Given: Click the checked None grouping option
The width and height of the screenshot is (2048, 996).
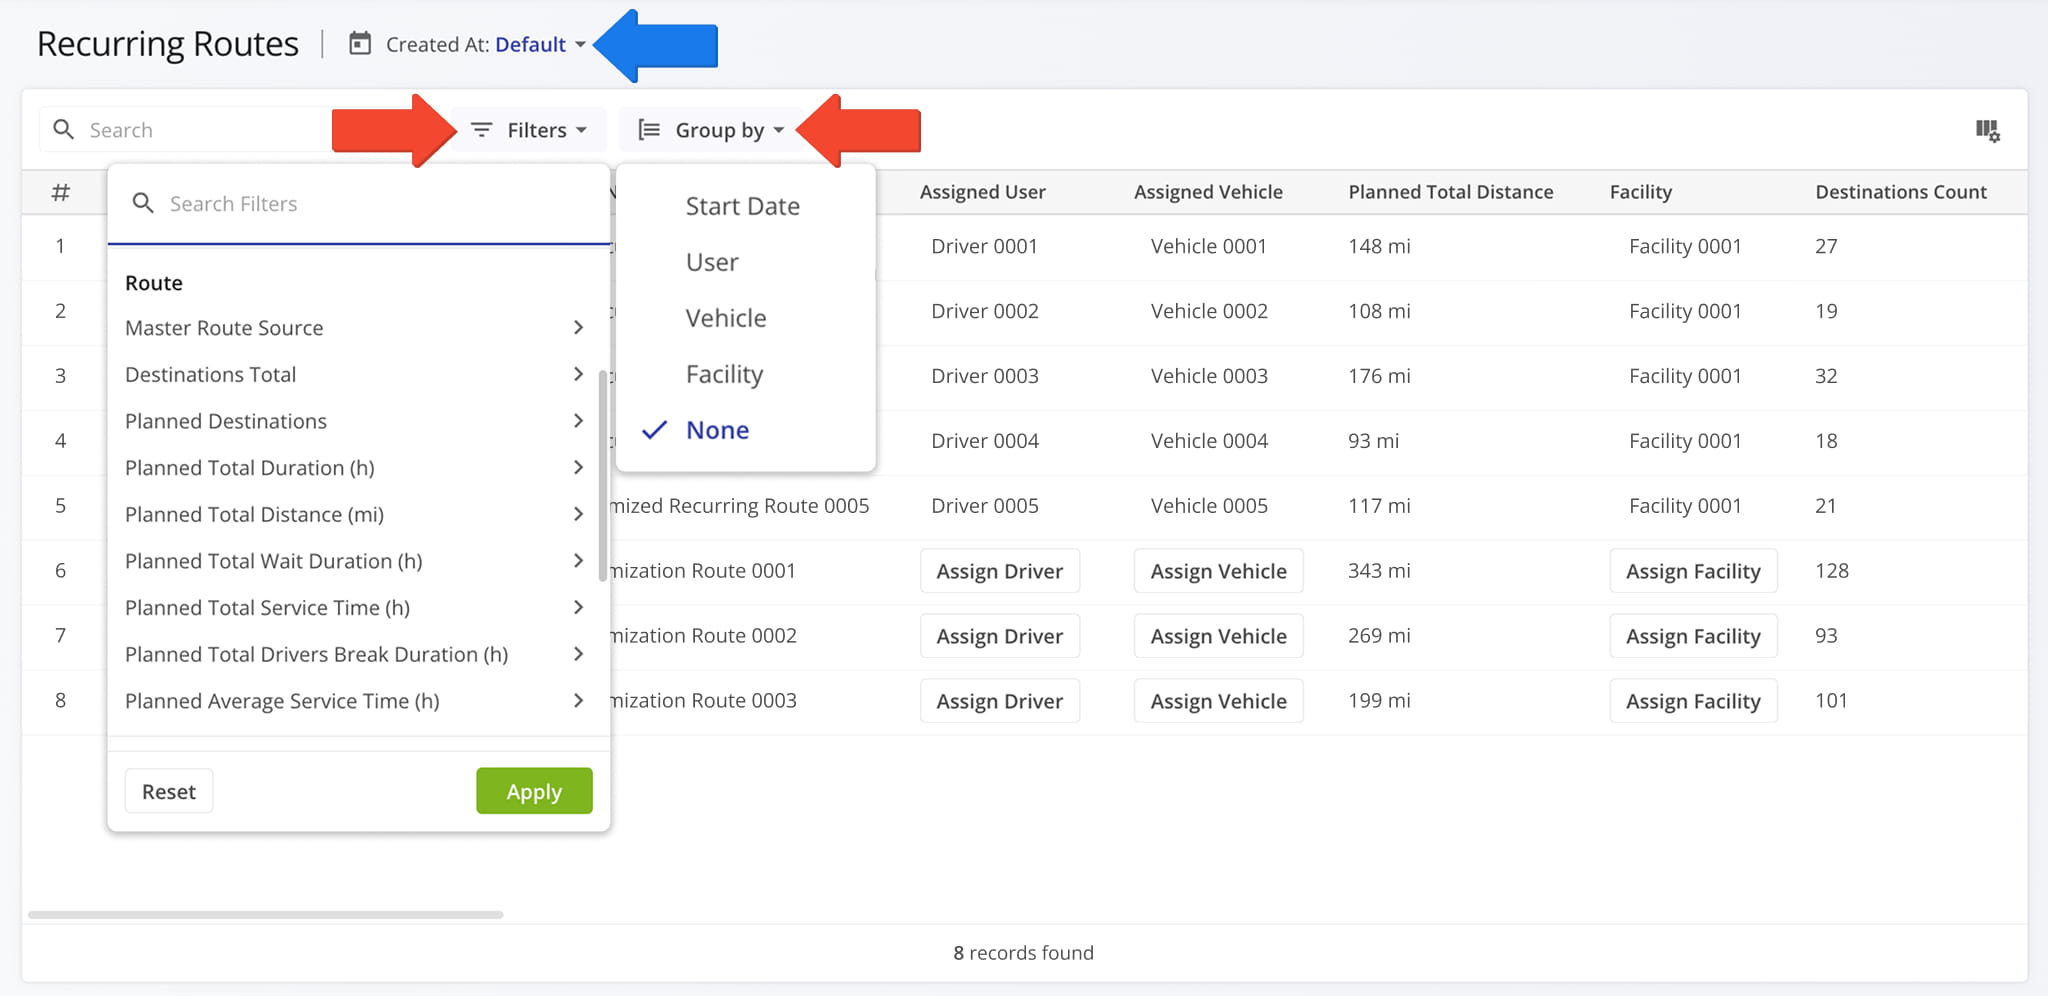Looking at the screenshot, I should (x=717, y=429).
